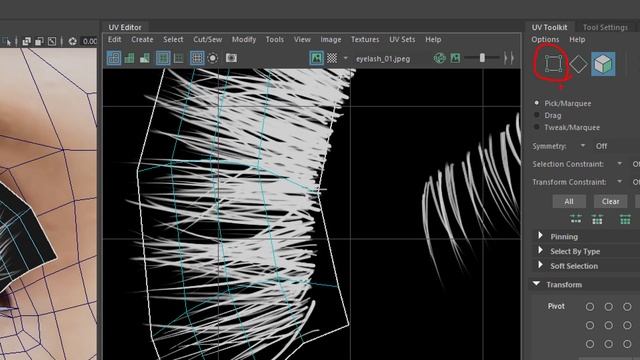This screenshot has height=360, width=640.
Task: Set pivot to top-left circle
Action: pyautogui.click(x=590, y=307)
